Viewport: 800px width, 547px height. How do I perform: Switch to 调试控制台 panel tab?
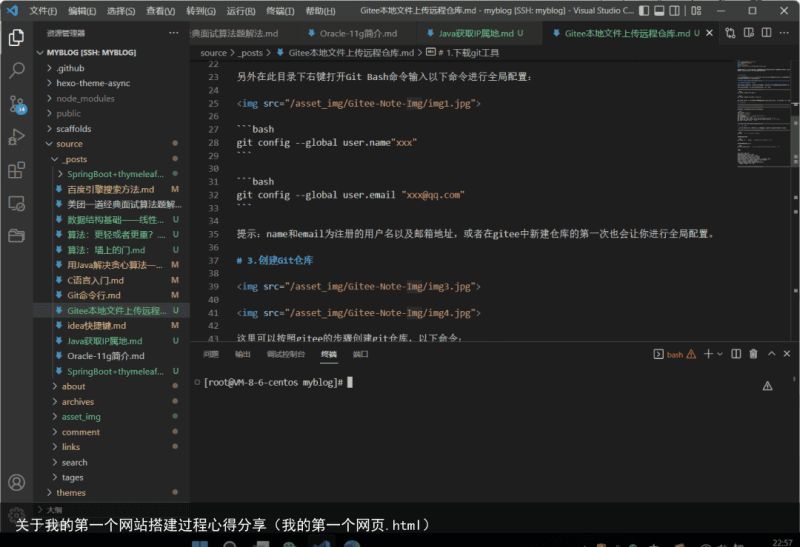click(286, 354)
